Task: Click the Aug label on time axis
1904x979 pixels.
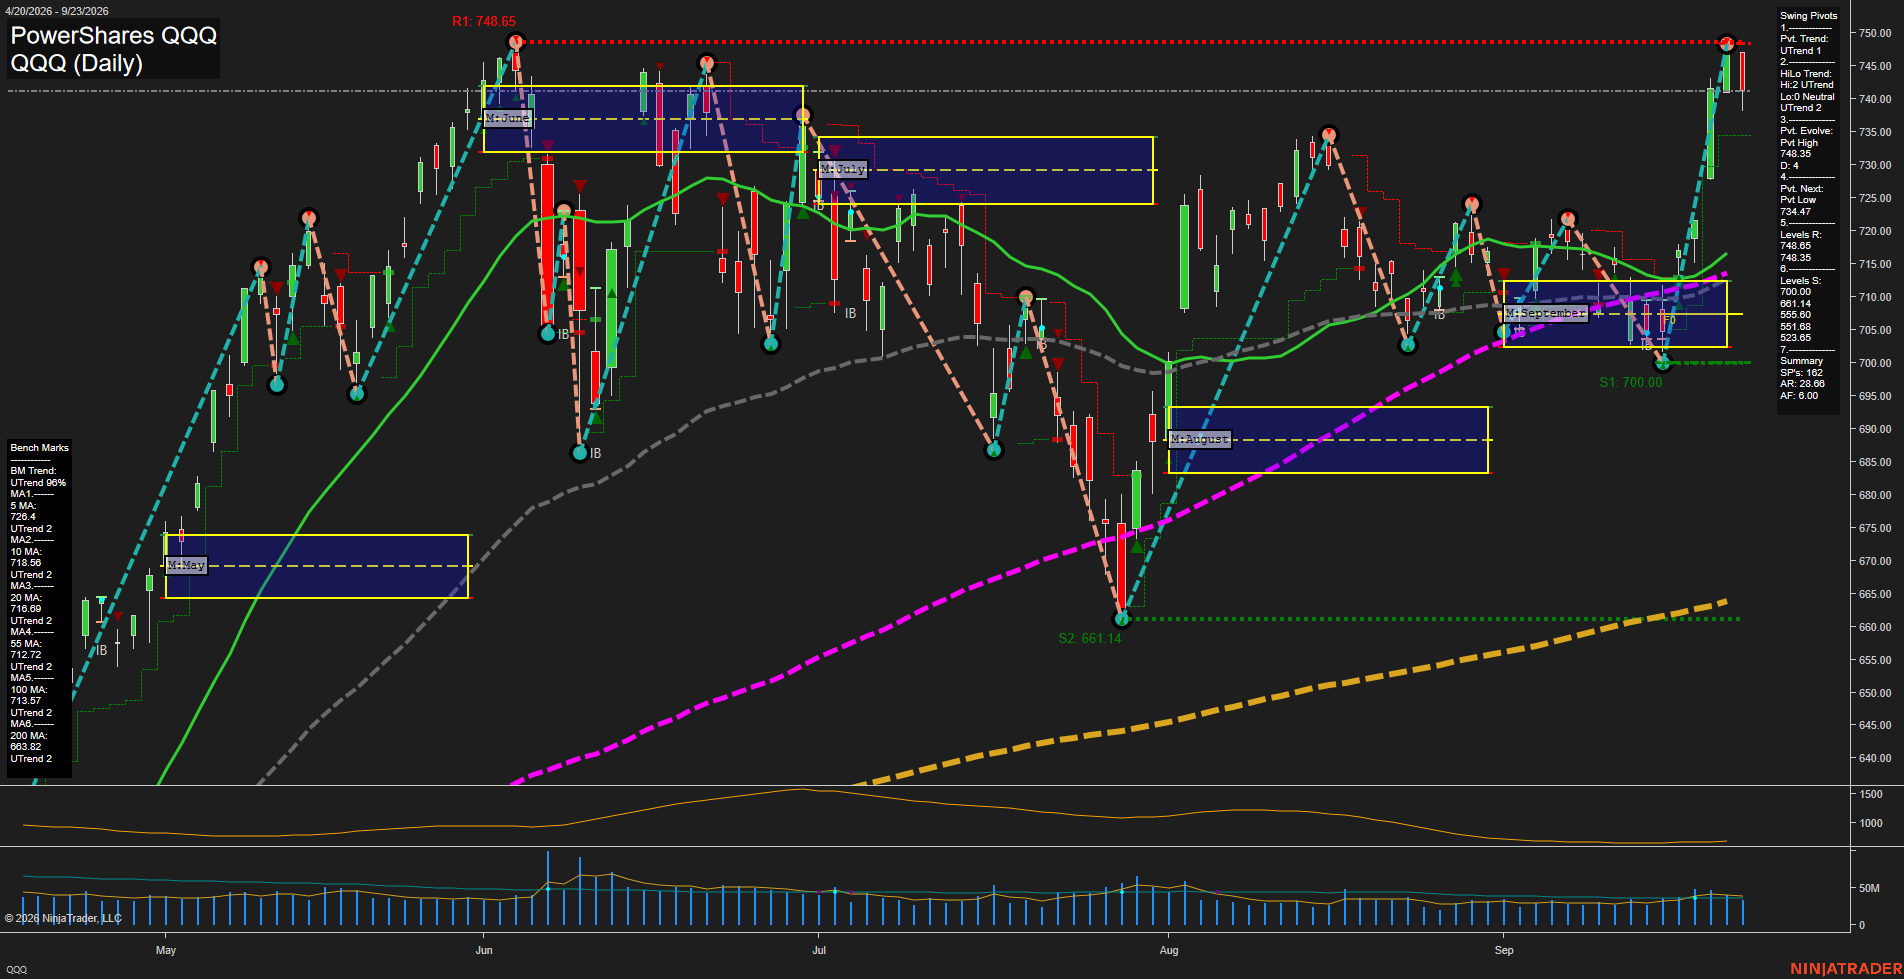Action: point(1169,950)
